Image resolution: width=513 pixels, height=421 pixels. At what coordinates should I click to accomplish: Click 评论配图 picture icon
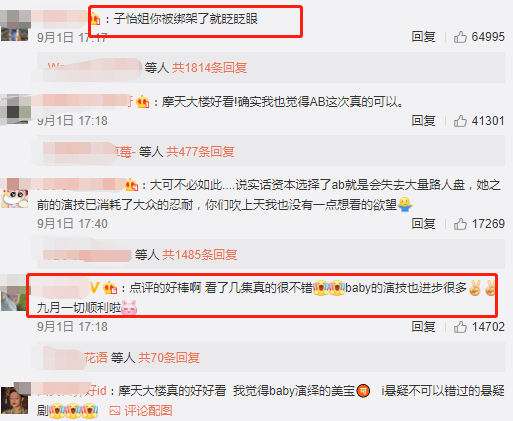point(115,411)
